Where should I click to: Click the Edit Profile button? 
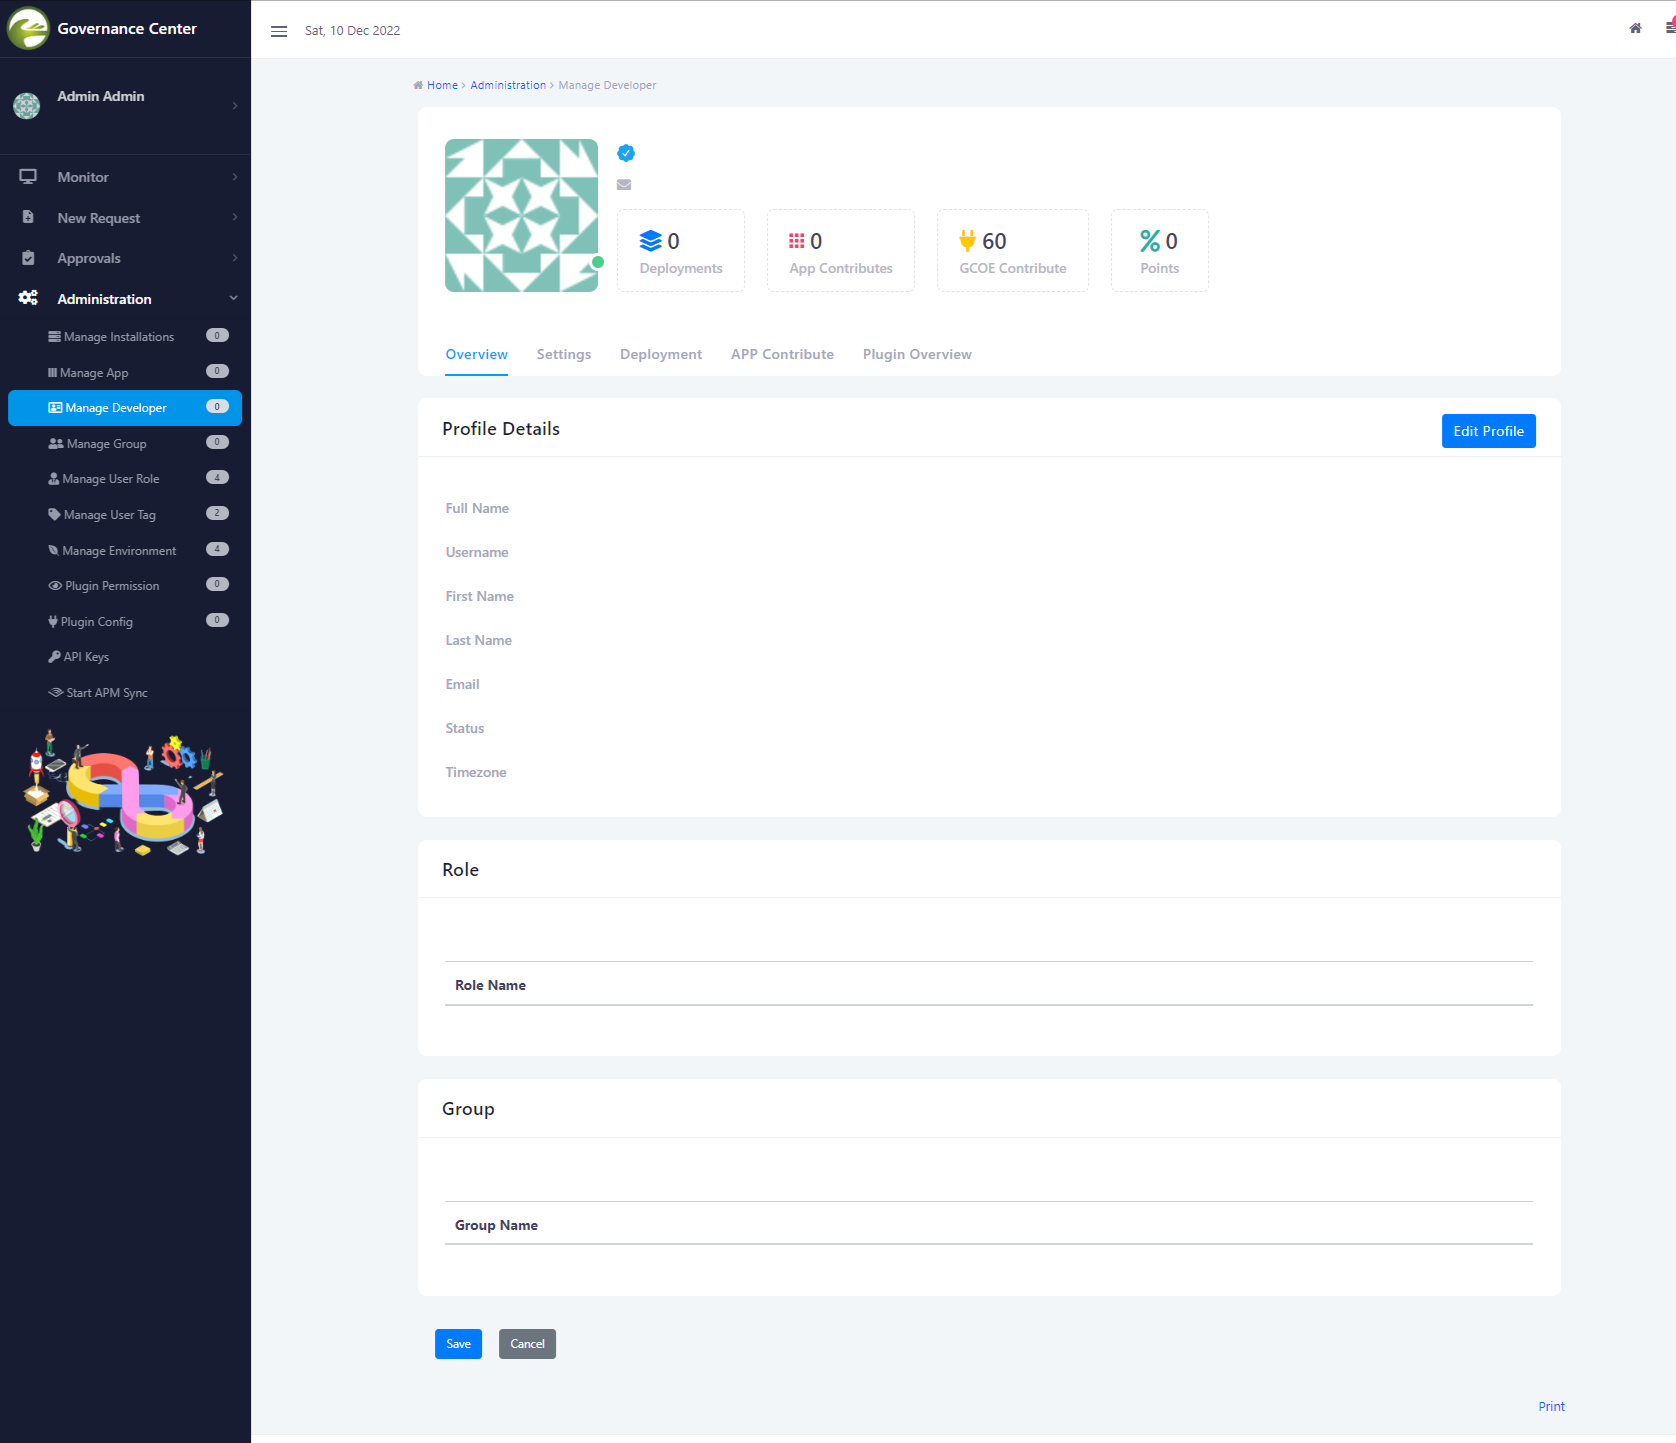click(x=1489, y=431)
